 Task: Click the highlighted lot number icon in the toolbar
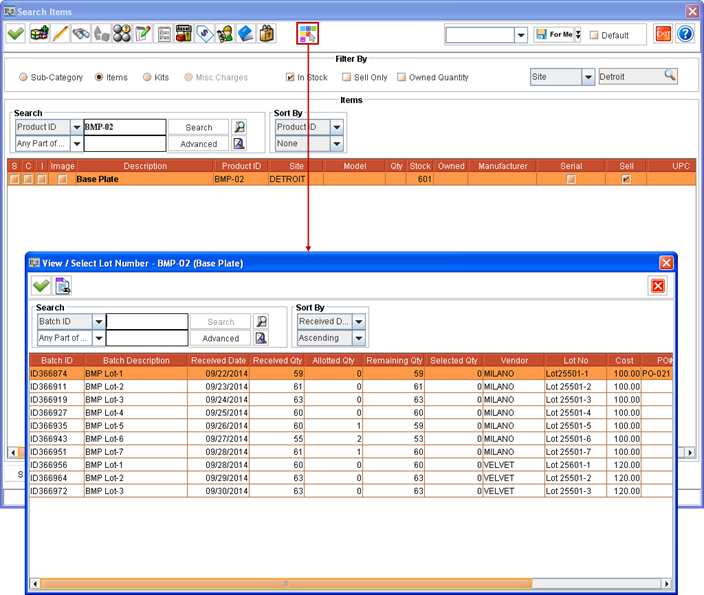pyautogui.click(x=307, y=34)
